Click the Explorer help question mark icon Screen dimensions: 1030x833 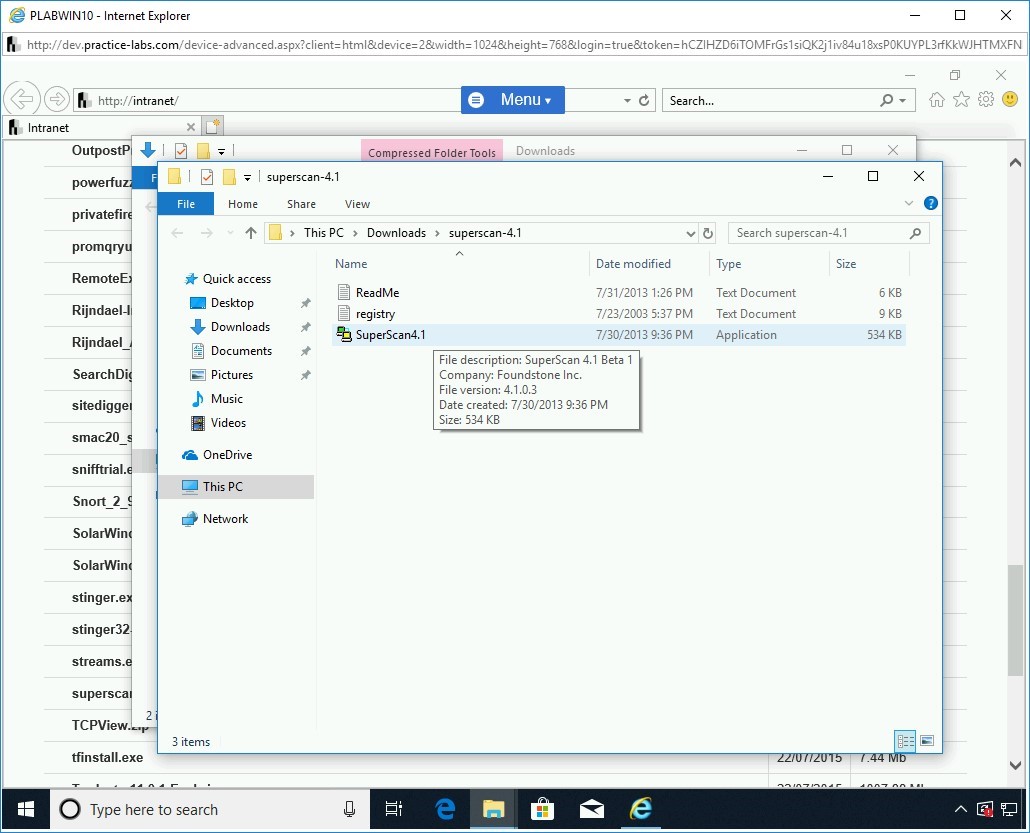[930, 203]
